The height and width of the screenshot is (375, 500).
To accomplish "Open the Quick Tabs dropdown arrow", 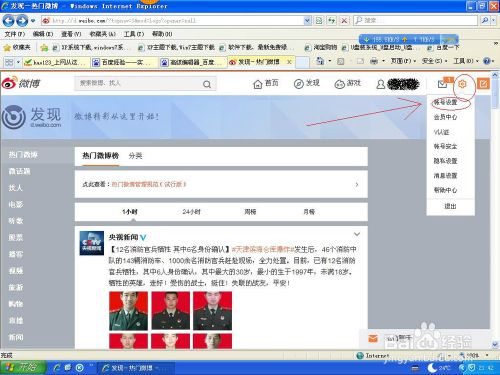I will point(18,62).
